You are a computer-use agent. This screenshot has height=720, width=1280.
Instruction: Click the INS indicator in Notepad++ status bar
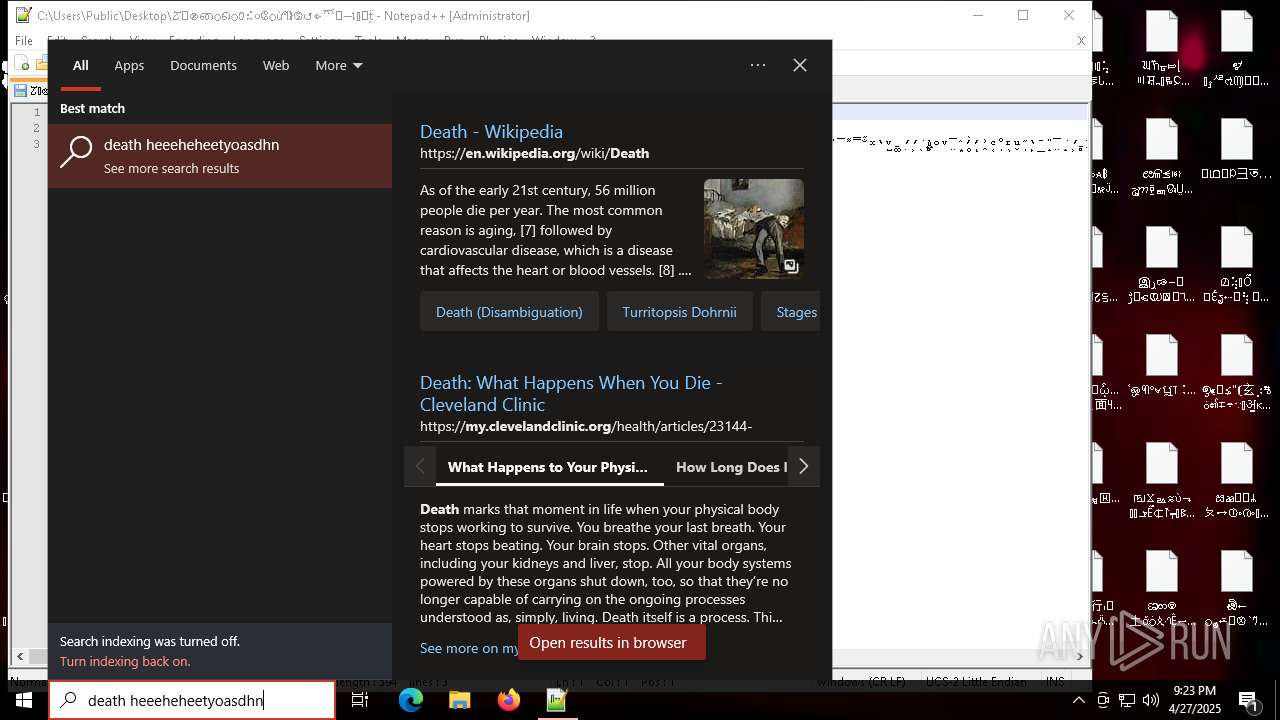[x=1056, y=681]
